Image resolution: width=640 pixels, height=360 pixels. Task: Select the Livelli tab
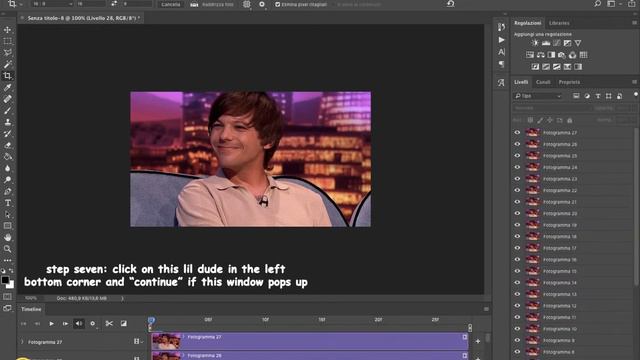521,82
